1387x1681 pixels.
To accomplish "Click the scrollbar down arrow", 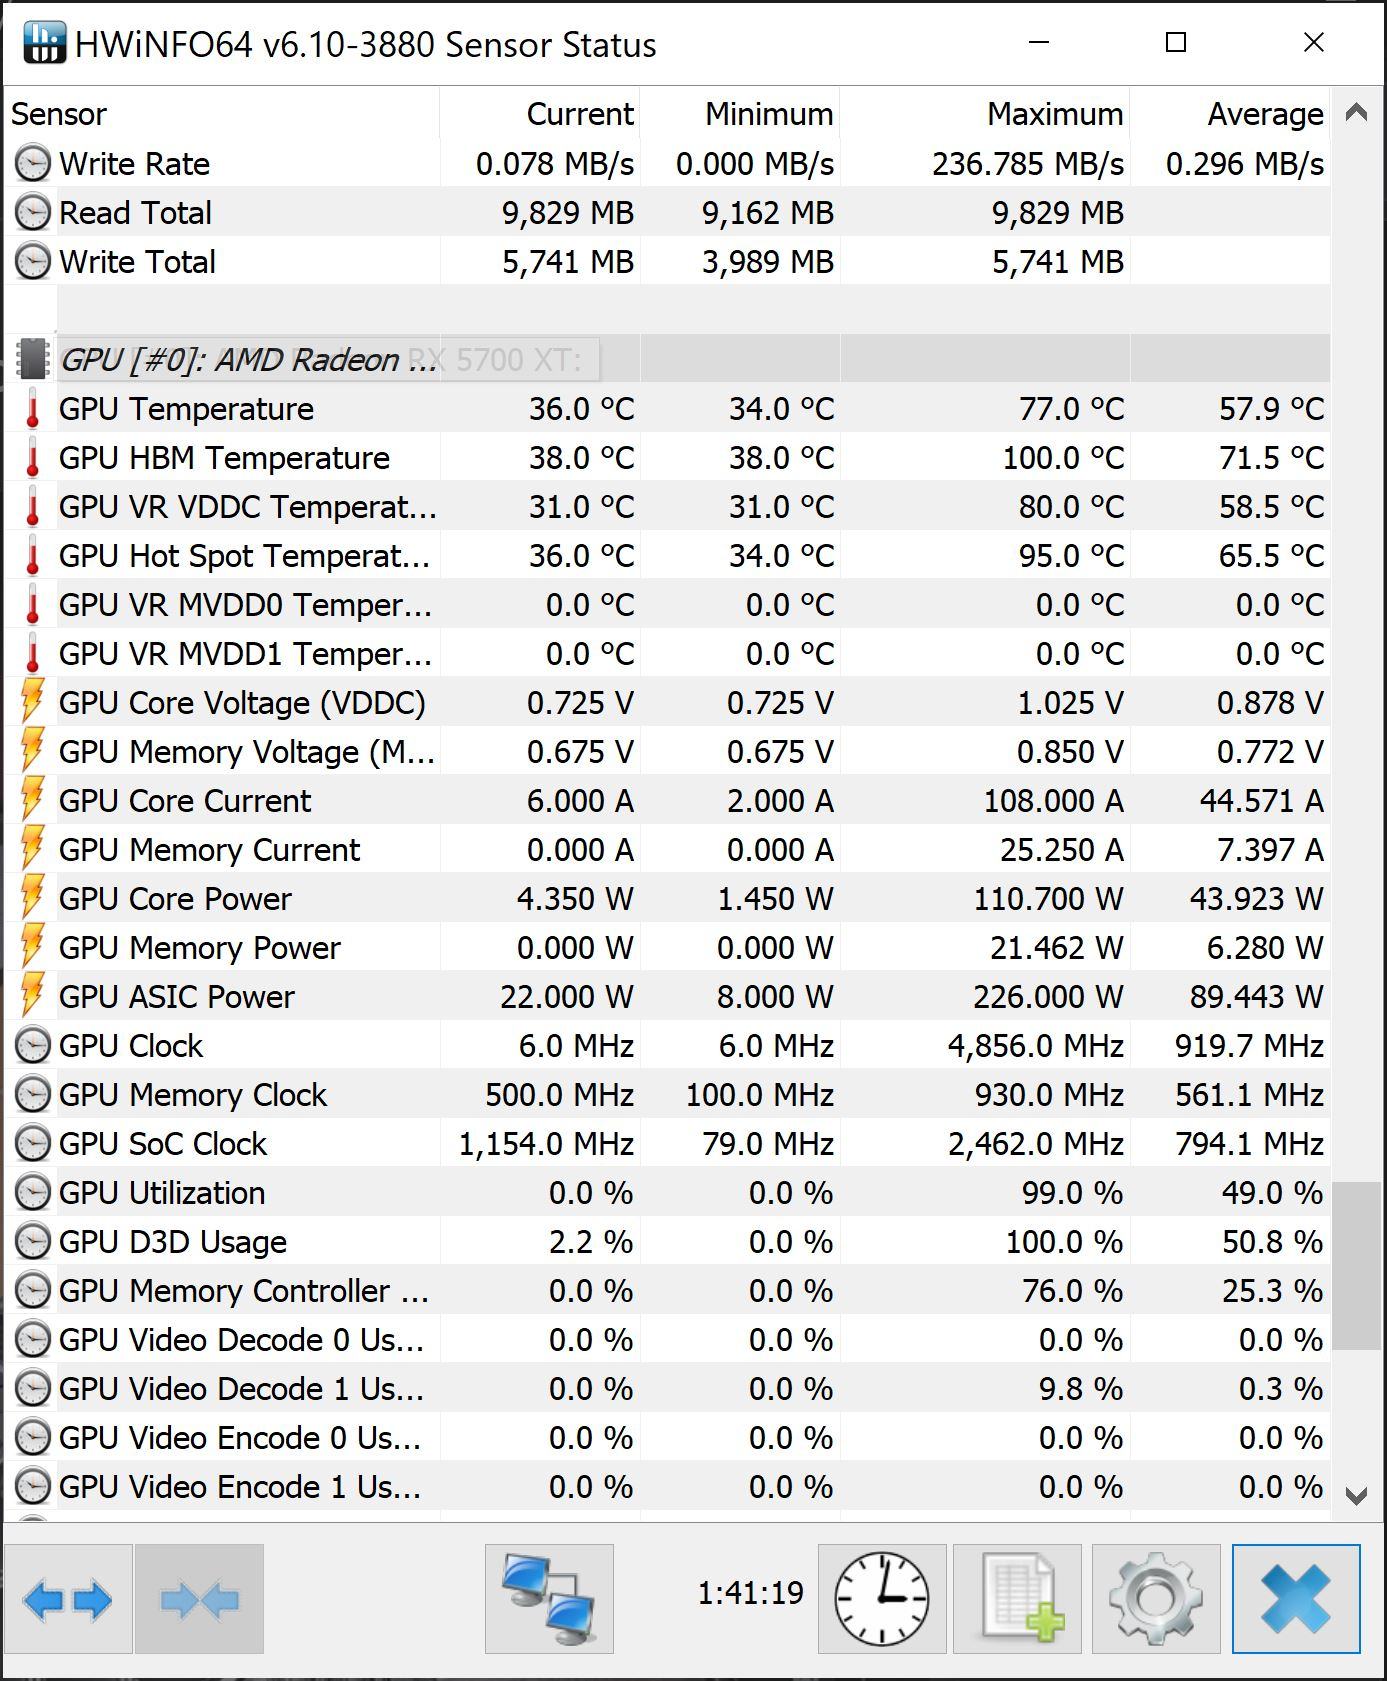I will 1357,1496.
